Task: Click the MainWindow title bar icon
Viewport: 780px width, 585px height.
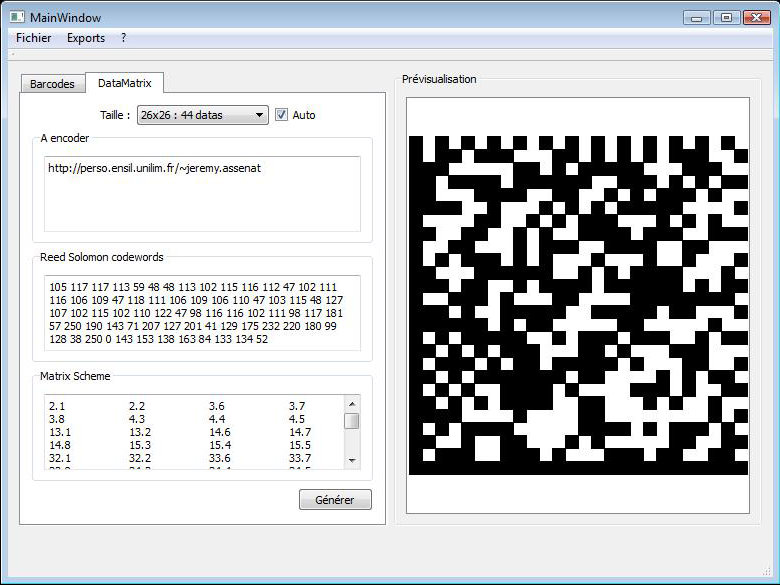Action: pos(17,17)
